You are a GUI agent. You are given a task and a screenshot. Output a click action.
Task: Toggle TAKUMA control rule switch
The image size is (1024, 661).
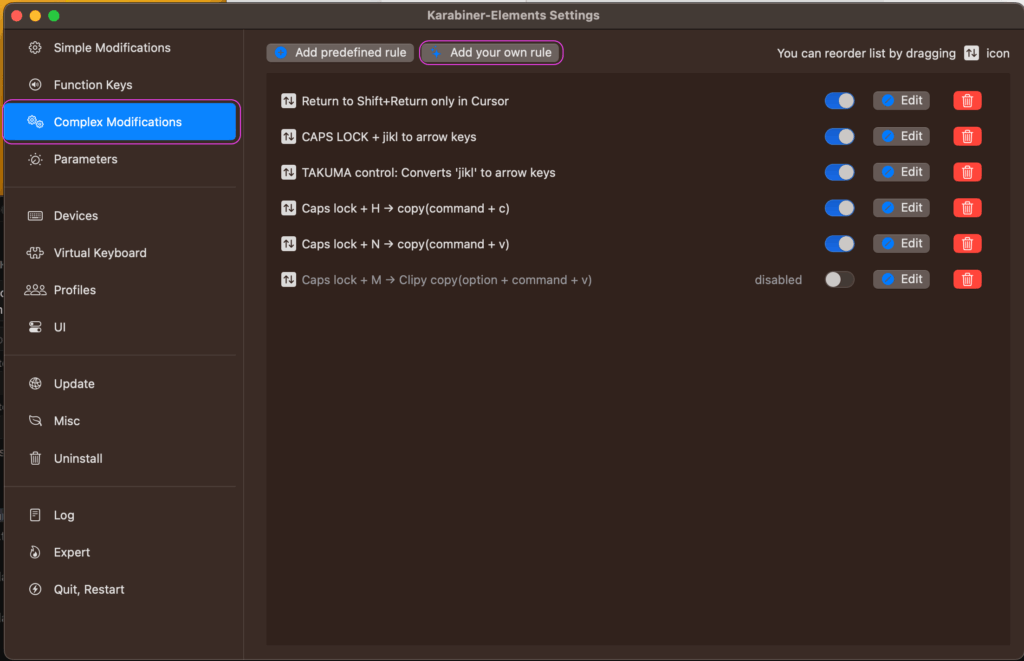point(839,172)
